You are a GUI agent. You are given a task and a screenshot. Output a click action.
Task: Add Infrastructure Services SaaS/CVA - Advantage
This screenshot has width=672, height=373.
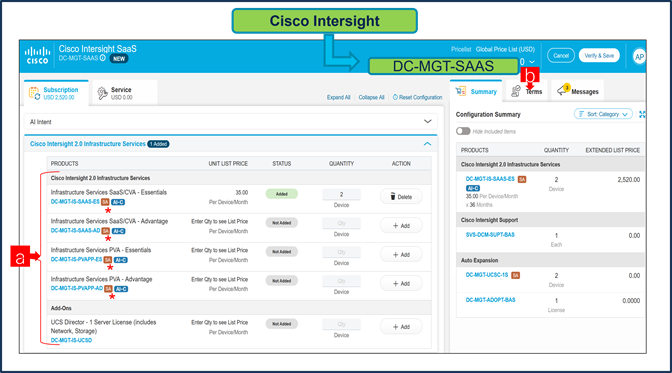[401, 226]
